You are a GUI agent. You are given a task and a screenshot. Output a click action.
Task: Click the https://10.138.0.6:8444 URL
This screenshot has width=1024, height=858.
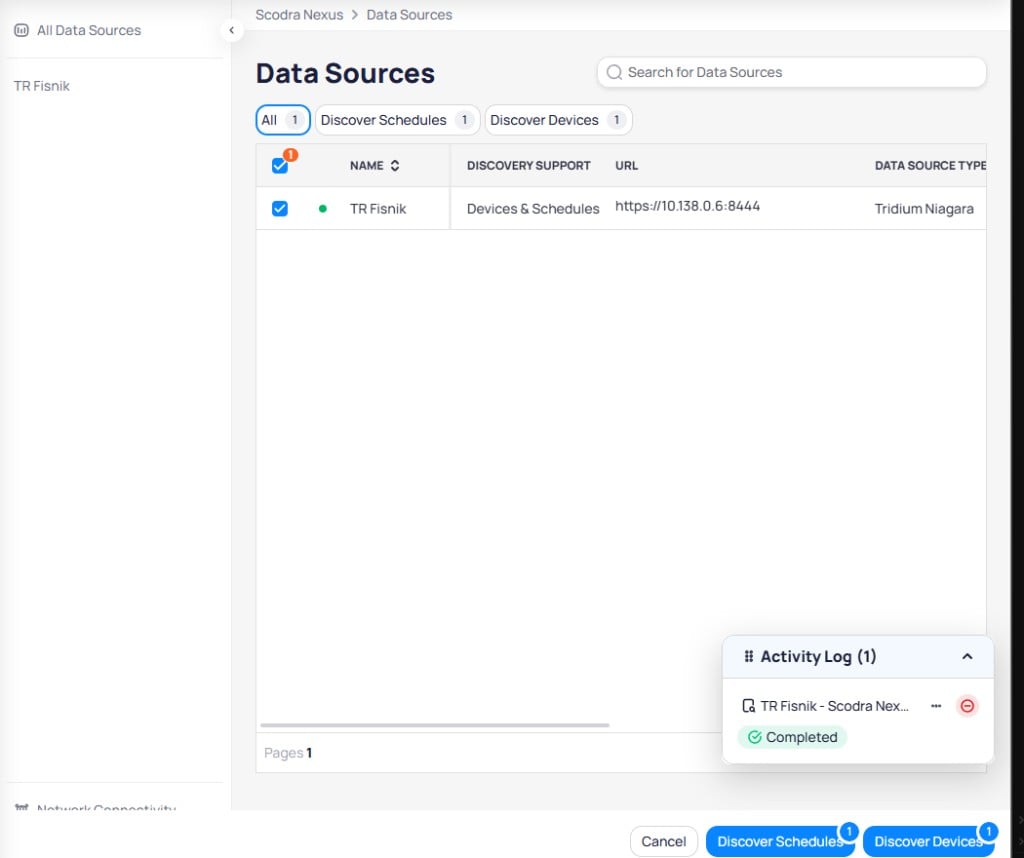click(x=687, y=206)
